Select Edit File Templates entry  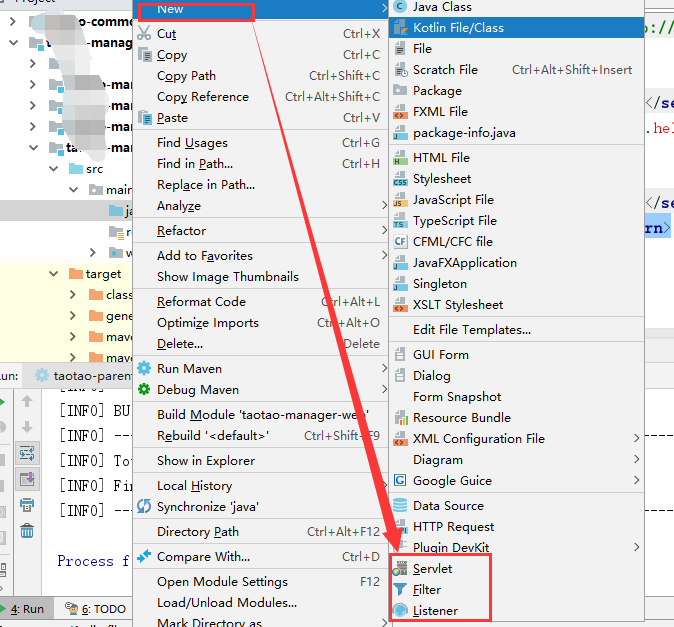[517, 330]
